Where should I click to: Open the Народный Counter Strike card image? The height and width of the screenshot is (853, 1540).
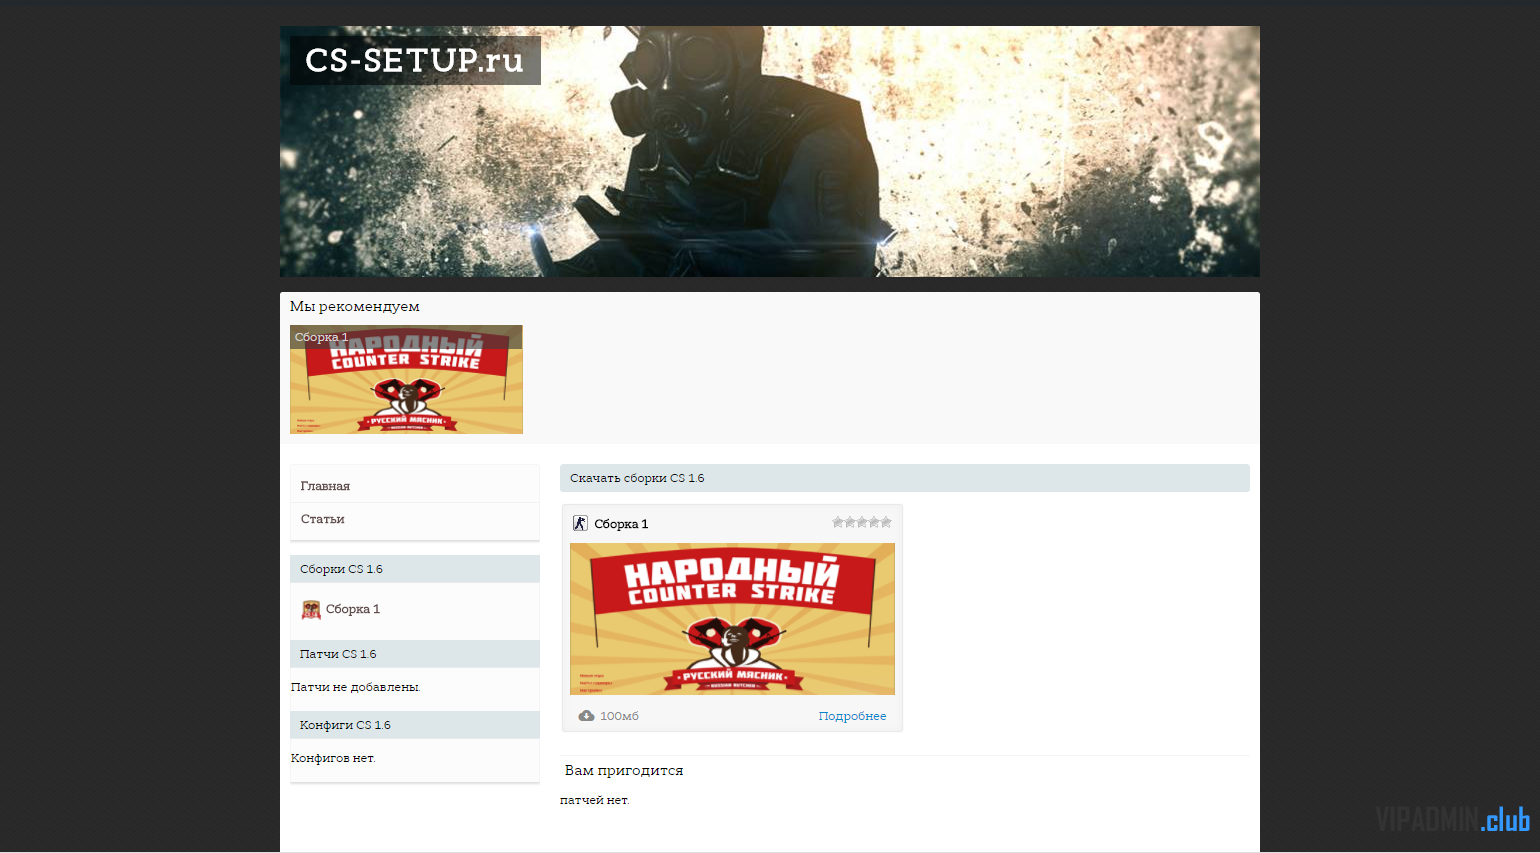[732, 619]
